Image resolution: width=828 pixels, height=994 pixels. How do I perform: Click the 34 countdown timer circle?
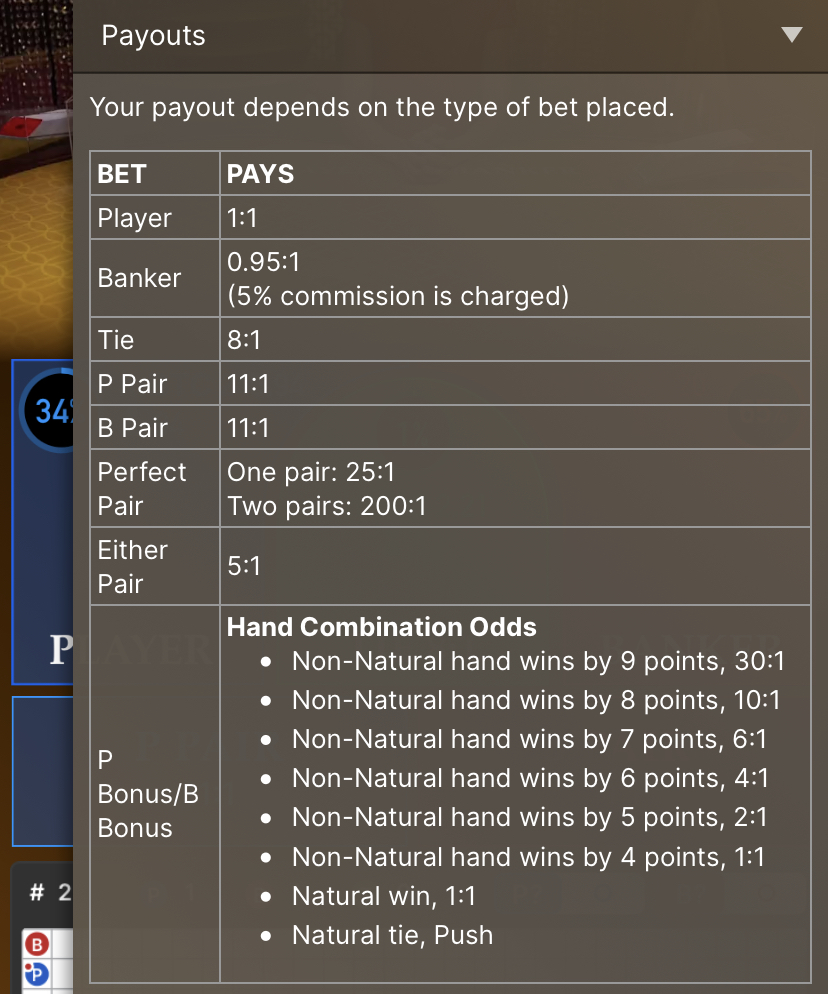coord(48,411)
